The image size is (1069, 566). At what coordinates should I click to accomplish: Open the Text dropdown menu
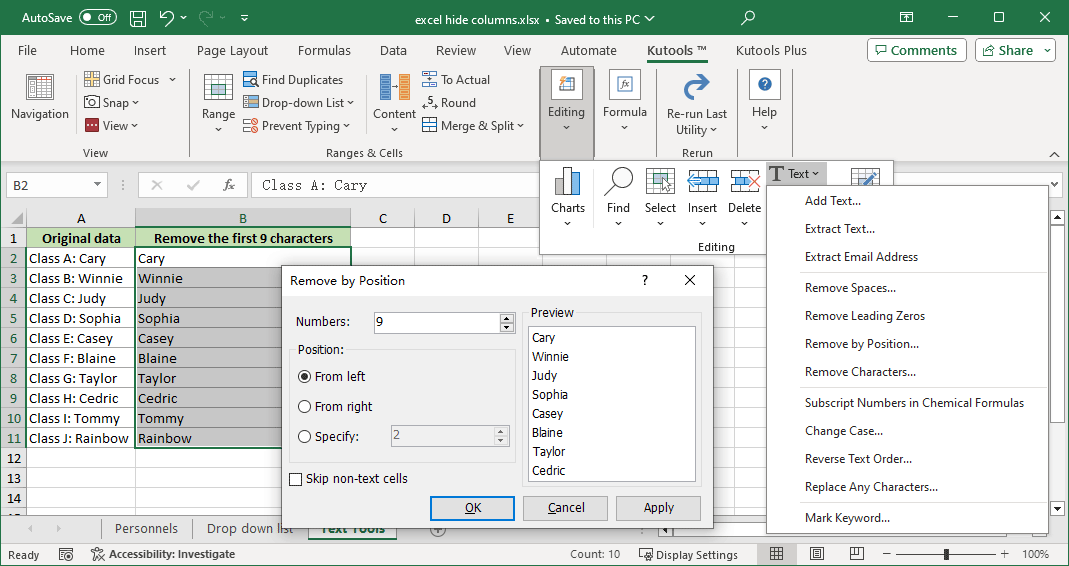click(x=795, y=174)
